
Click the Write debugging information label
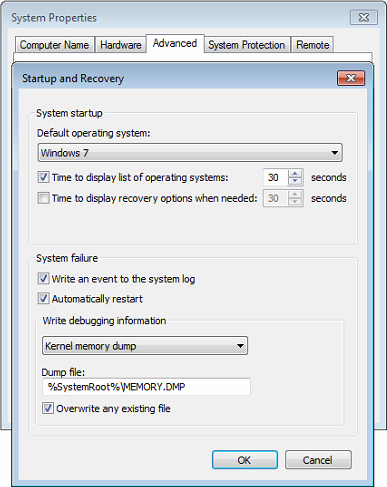point(104,321)
